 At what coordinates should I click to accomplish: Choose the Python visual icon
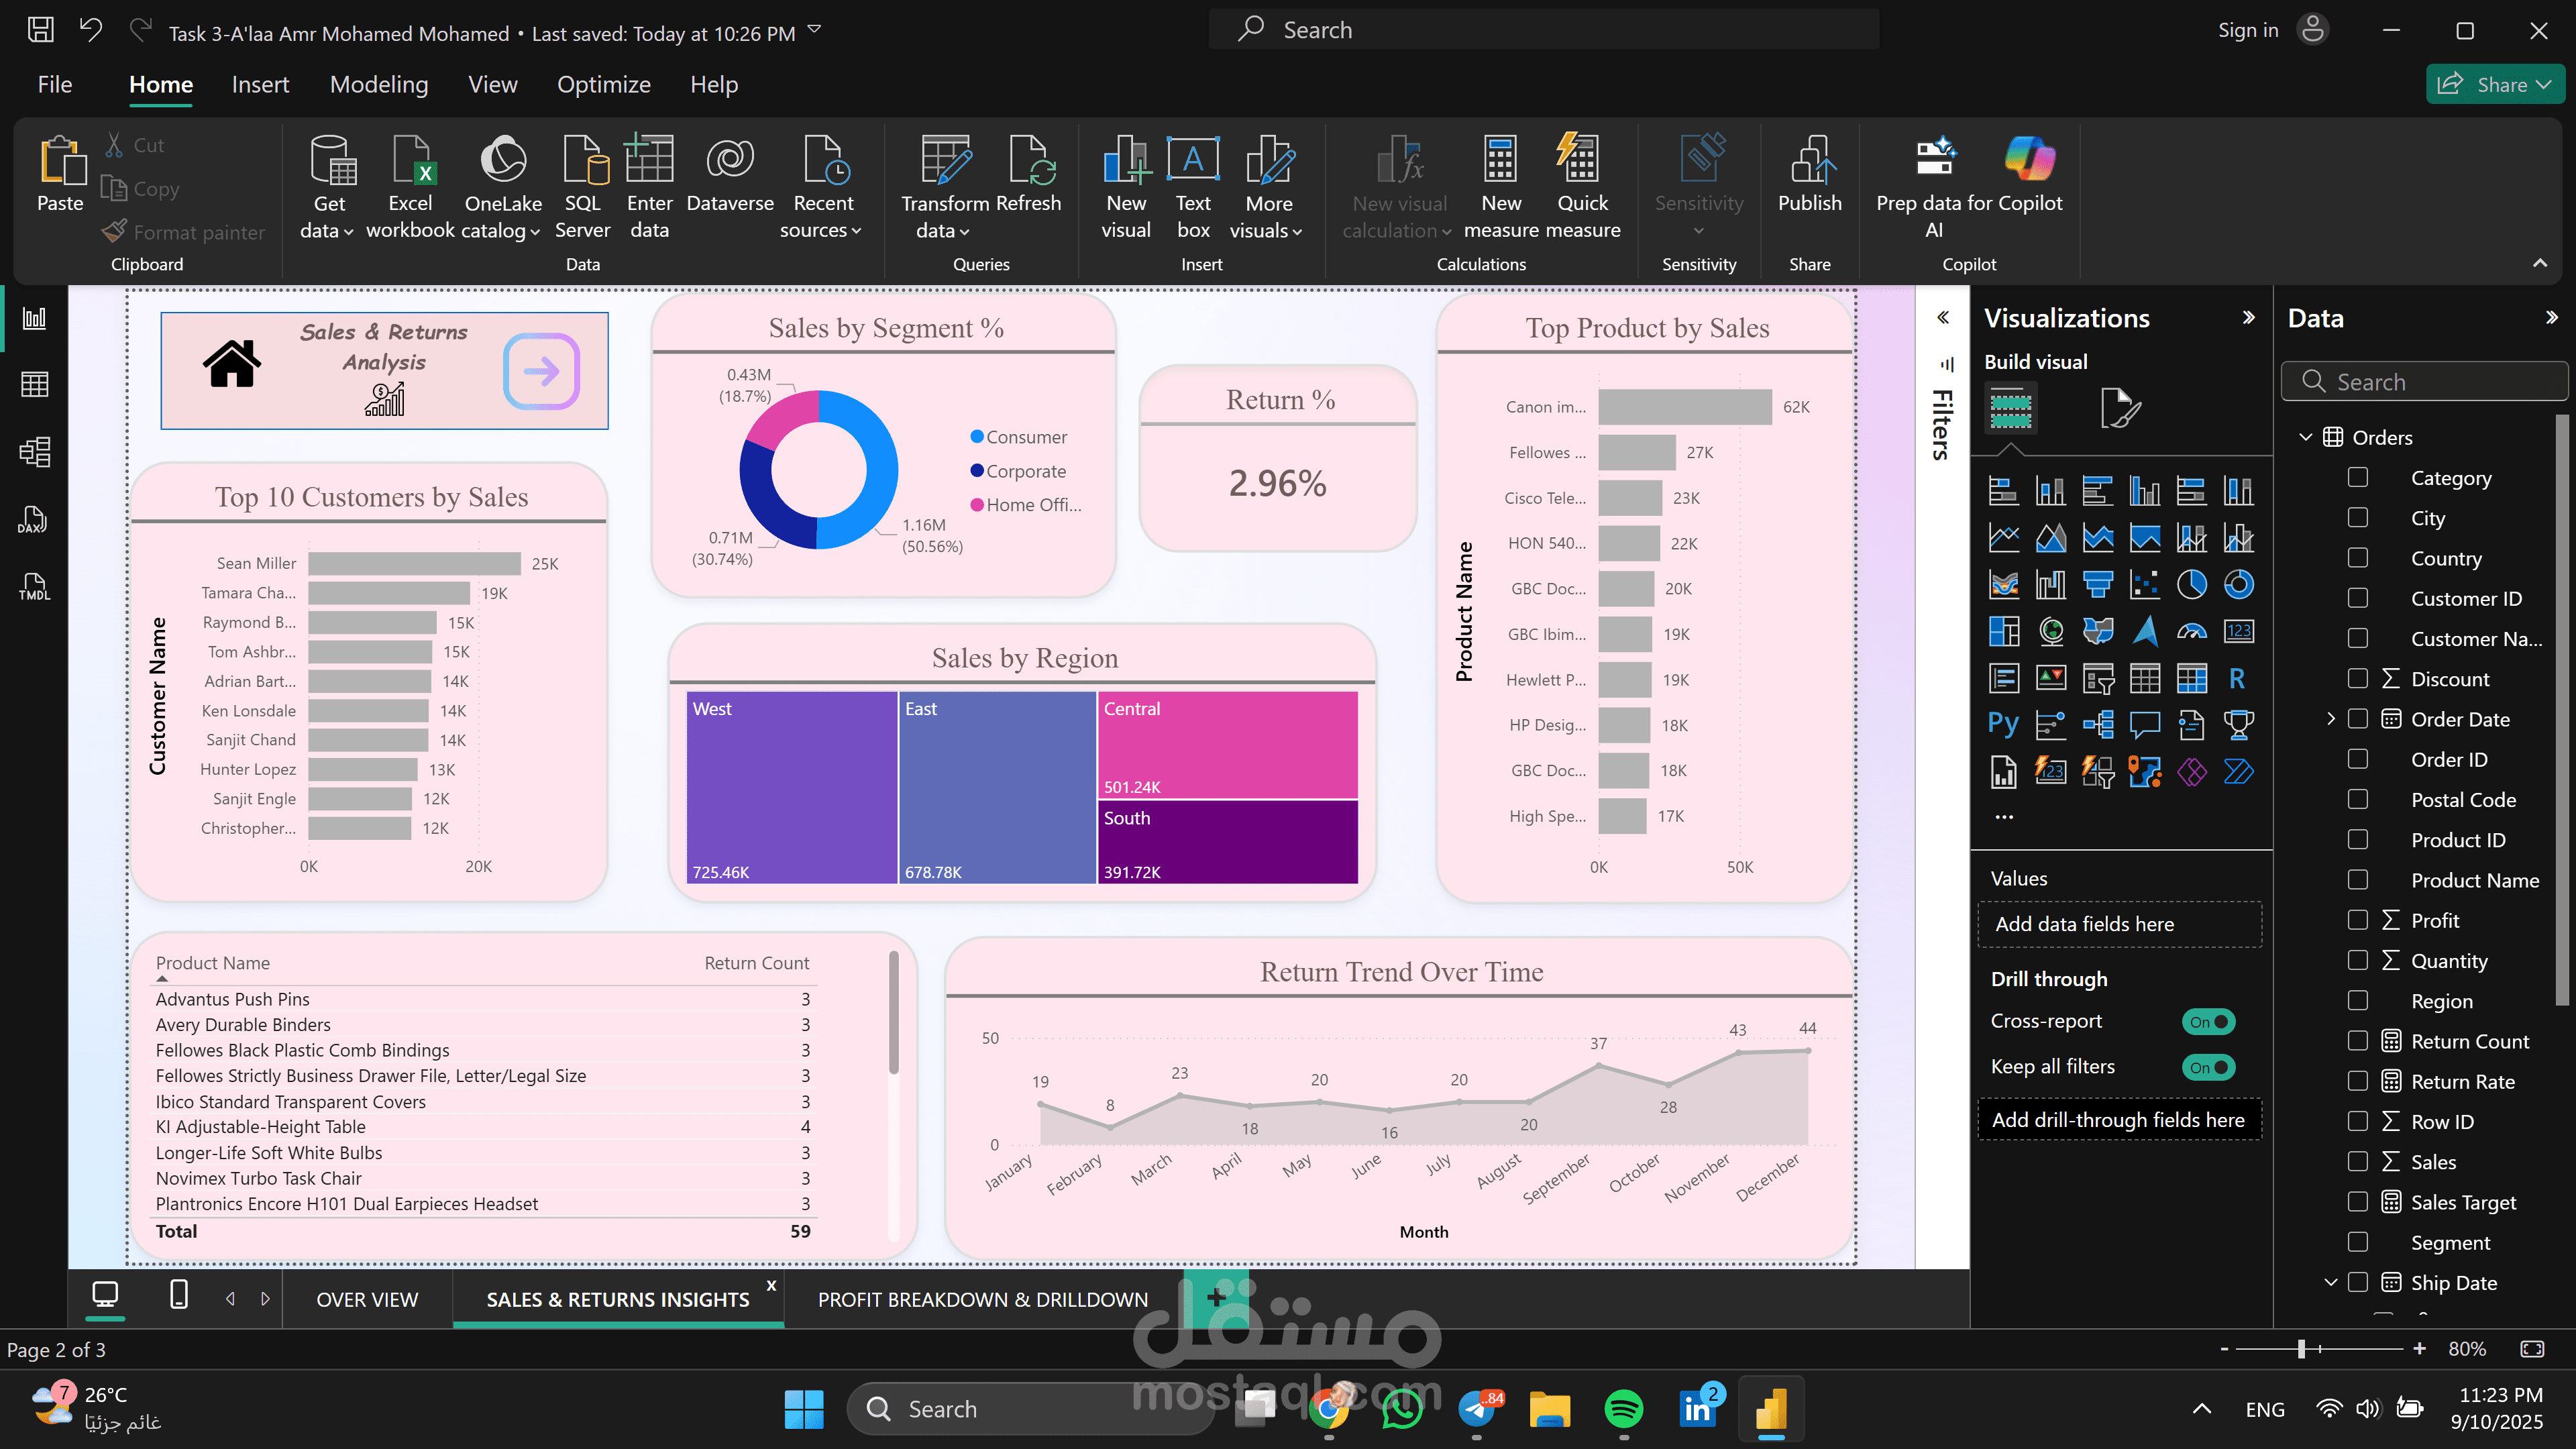click(2003, 724)
